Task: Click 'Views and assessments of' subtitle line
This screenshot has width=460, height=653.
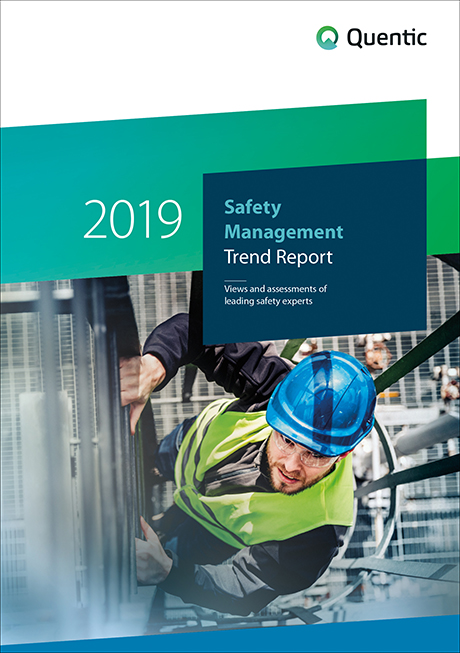Action: pyautogui.click(x=275, y=289)
